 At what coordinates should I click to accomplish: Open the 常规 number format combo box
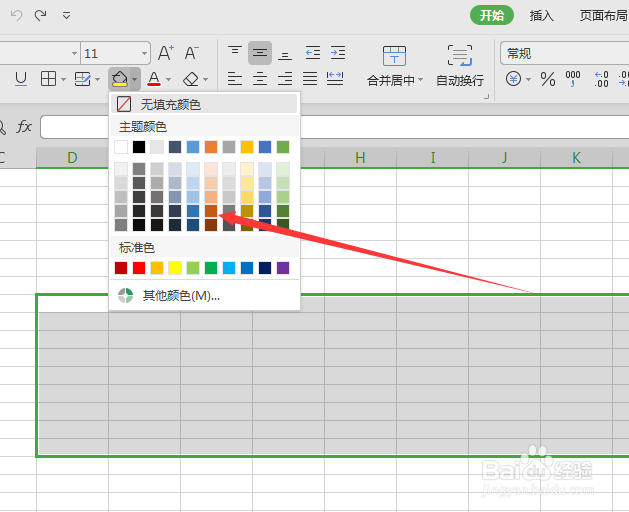565,53
